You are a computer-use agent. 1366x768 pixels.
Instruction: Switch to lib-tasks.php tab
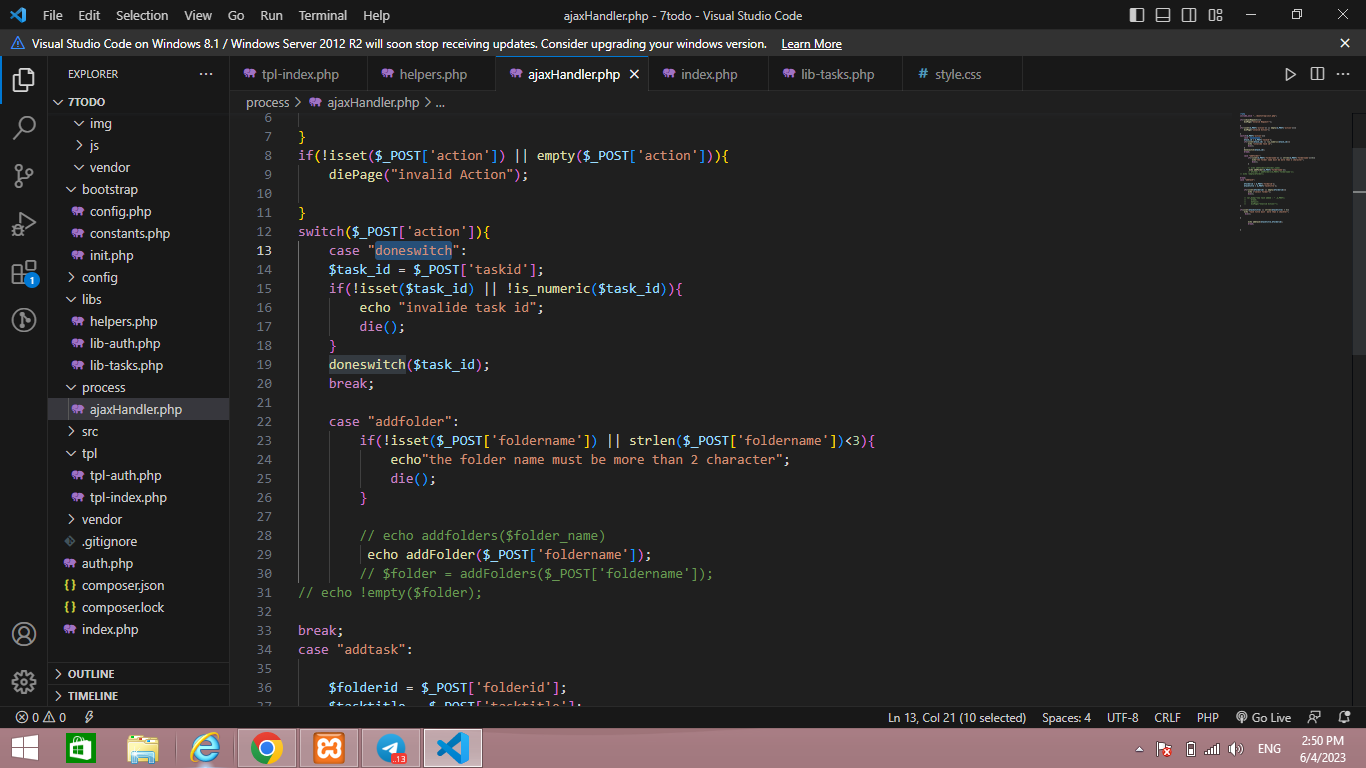coord(837,75)
